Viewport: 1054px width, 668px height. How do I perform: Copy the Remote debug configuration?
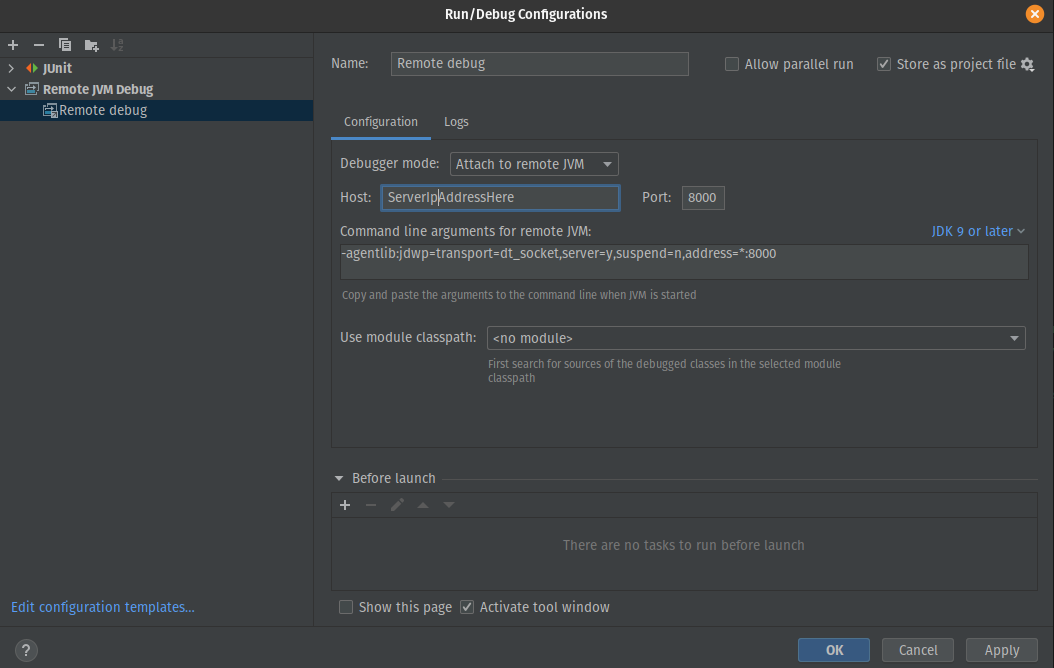pos(63,44)
